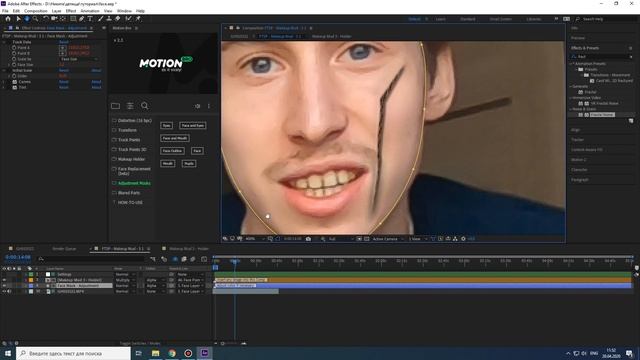Toggle Motion Blur enable icon in timeline
The width and height of the screenshot is (640, 360).
click(x=193, y=259)
